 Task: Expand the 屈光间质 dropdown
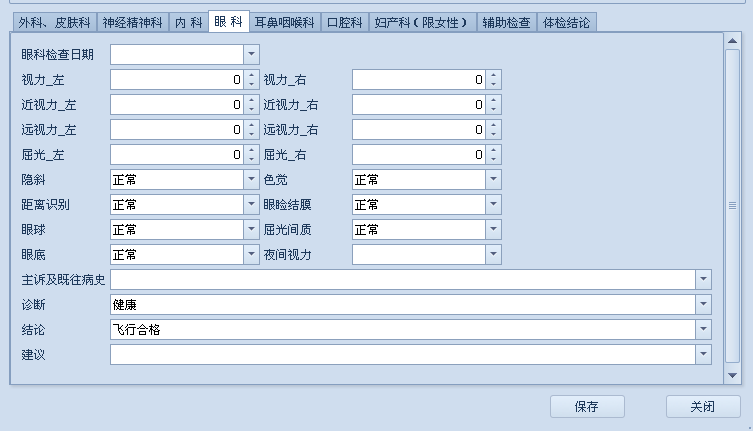(x=493, y=229)
